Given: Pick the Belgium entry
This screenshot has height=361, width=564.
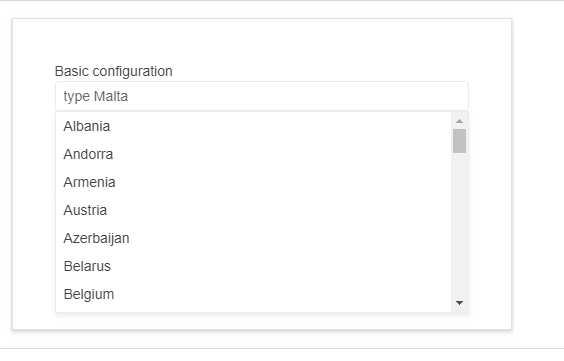Looking at the screenshot, I should tap(89, 294).
